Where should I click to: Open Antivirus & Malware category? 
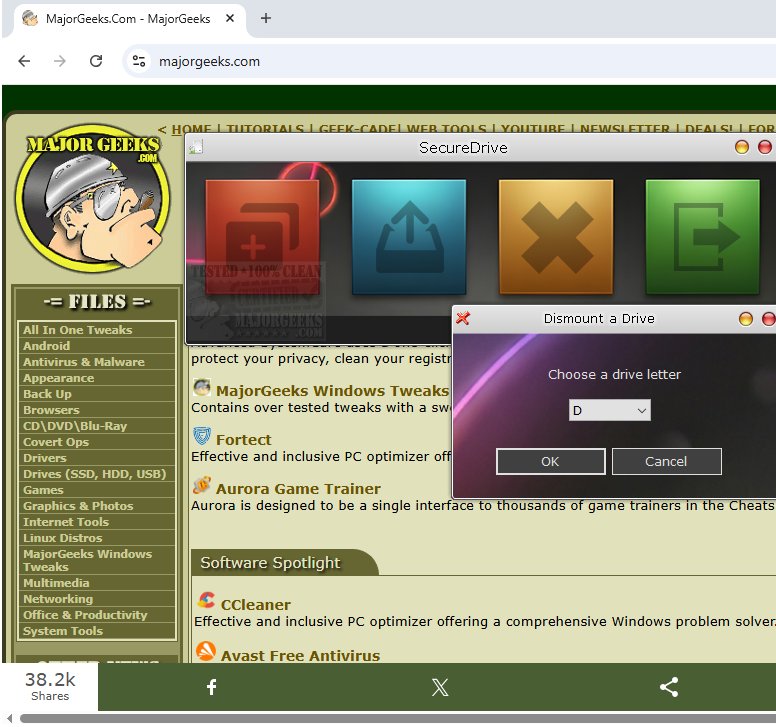point(84,362)
